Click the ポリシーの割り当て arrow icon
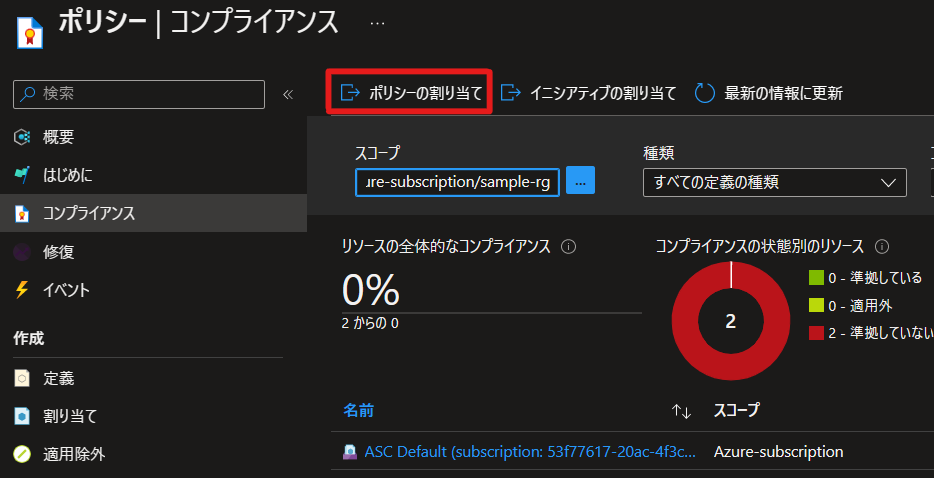The width and height of the screenshot is (934, 478). coord(350,93)
